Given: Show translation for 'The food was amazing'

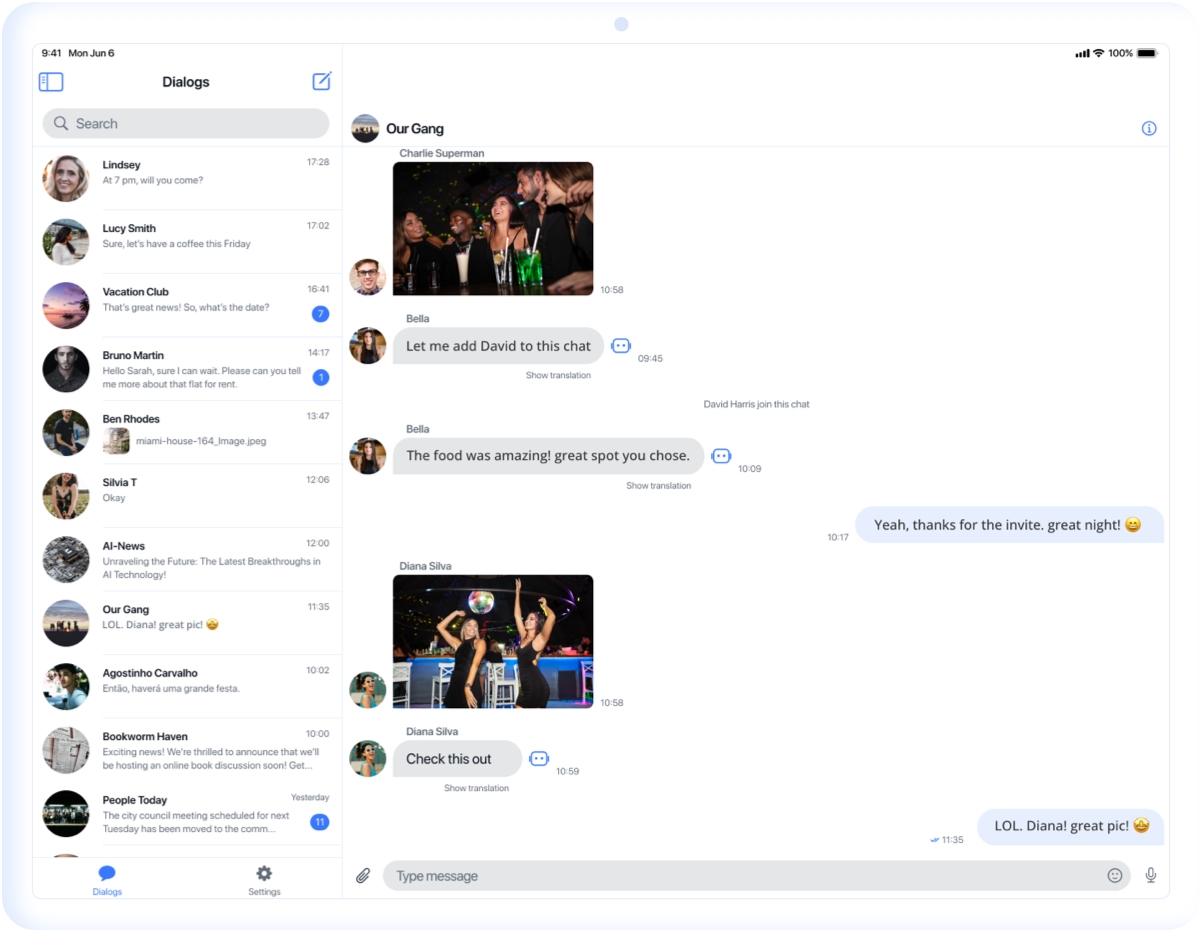Looking at the screenshot, I should (x=658, y=486).
